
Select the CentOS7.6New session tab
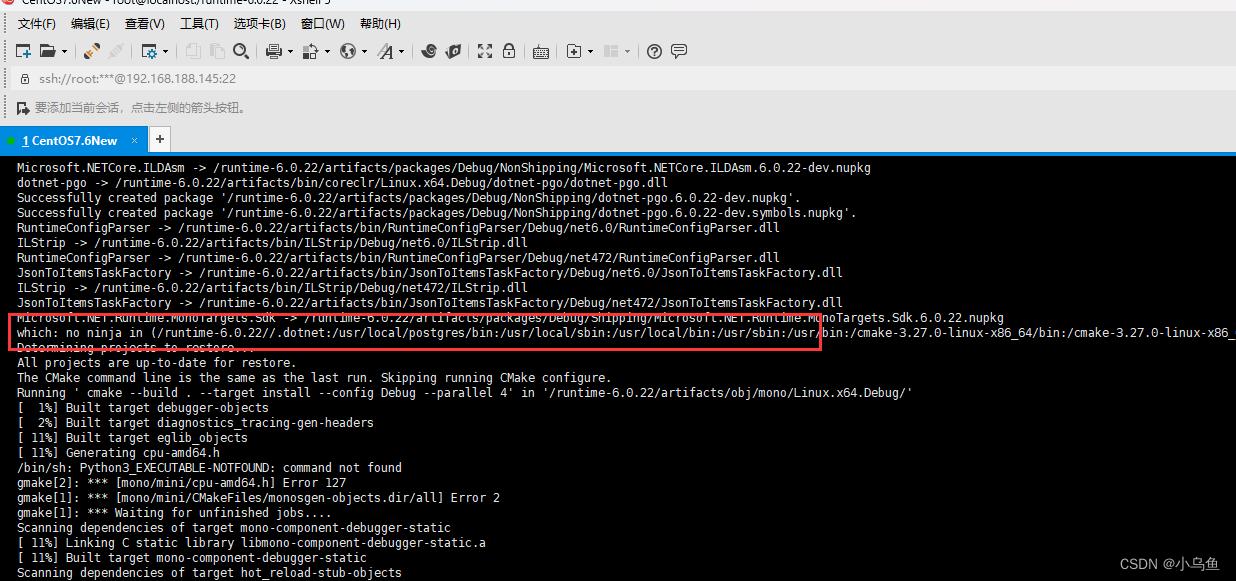(70, 140)
